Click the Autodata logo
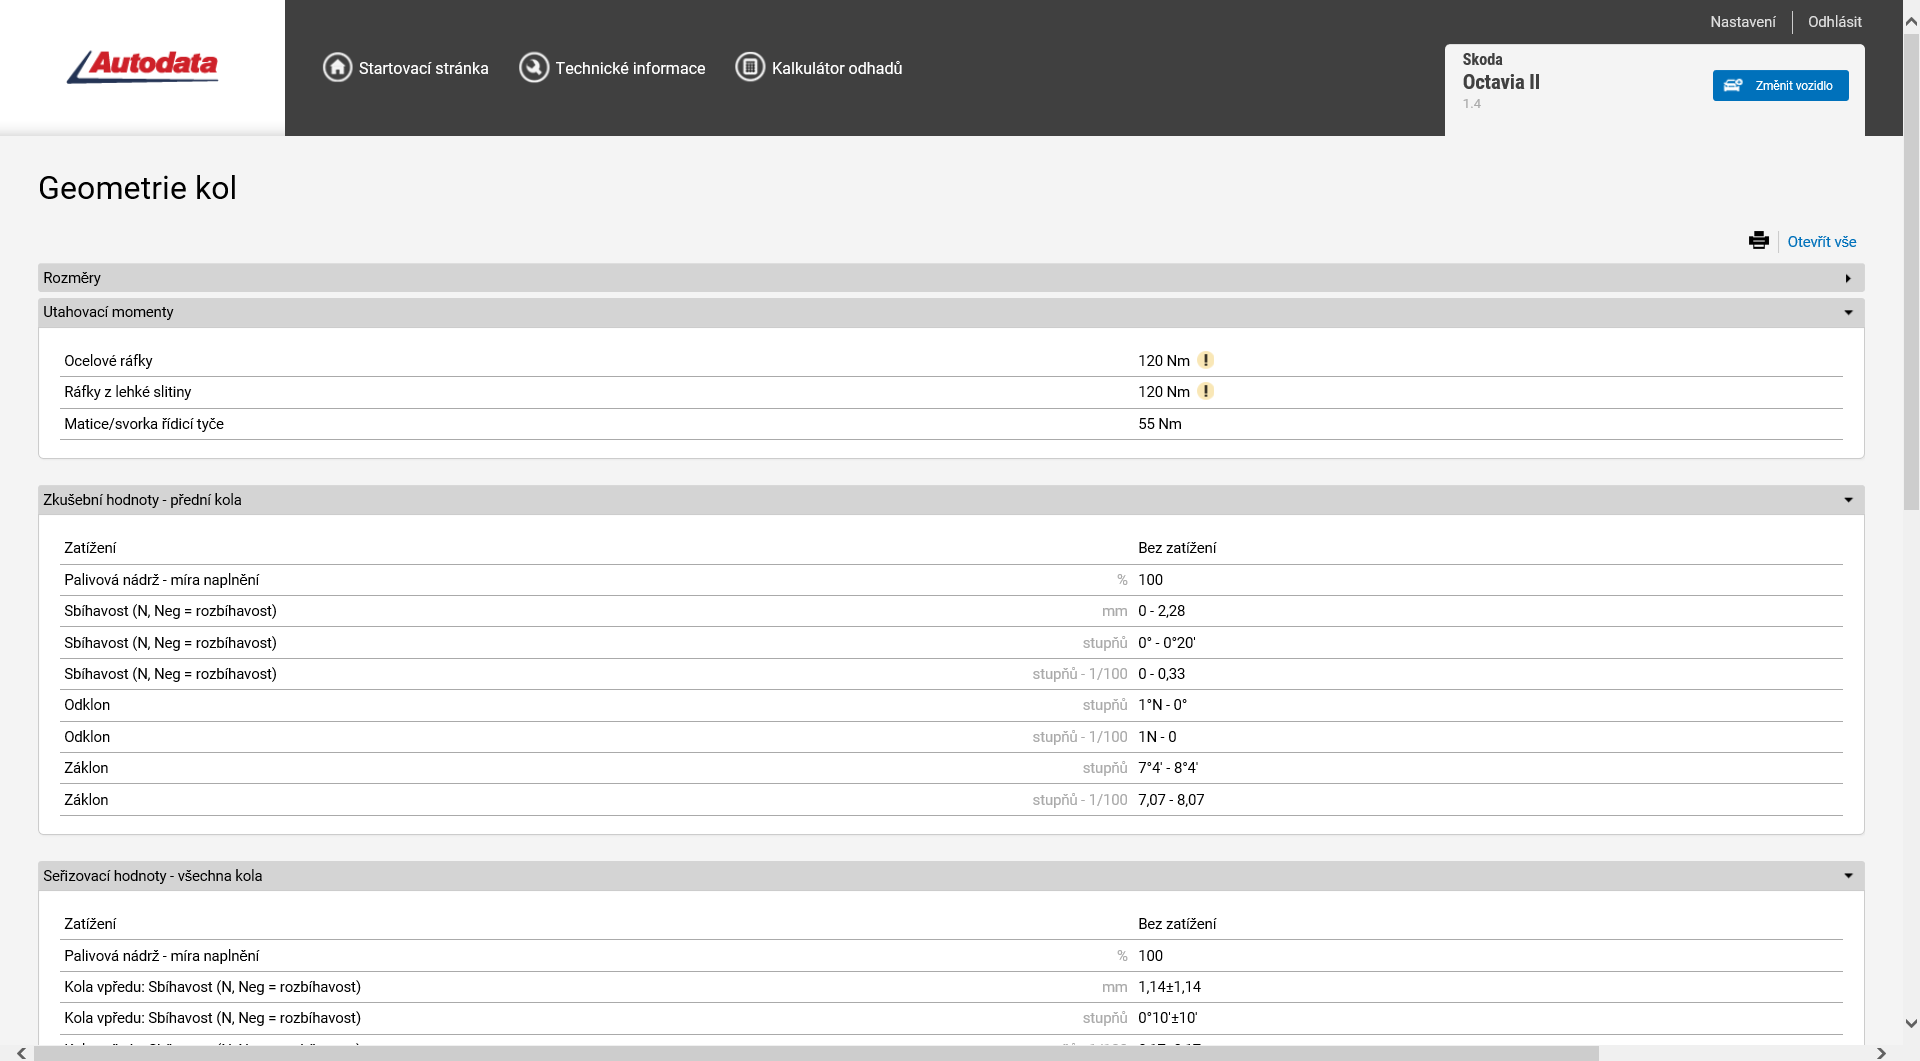Screen dimensions: 1920x1061 tap(142, 66)
